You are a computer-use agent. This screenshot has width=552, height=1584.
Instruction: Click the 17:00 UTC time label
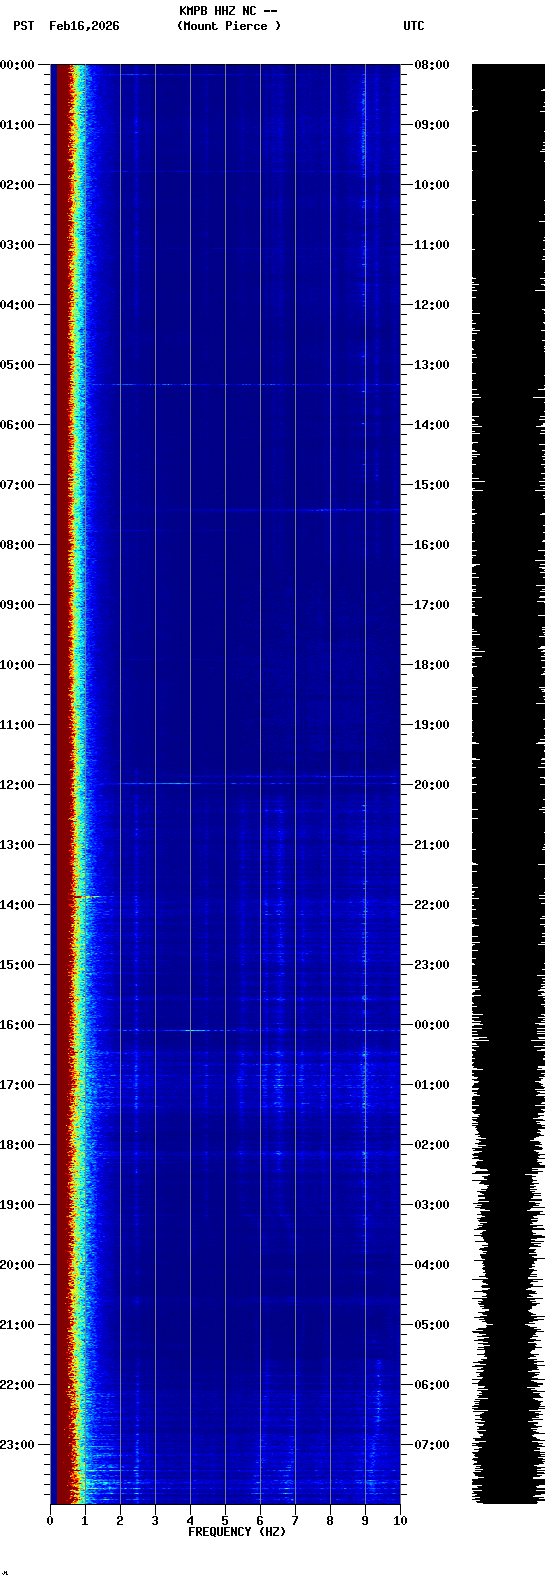[x=431, y=605]
